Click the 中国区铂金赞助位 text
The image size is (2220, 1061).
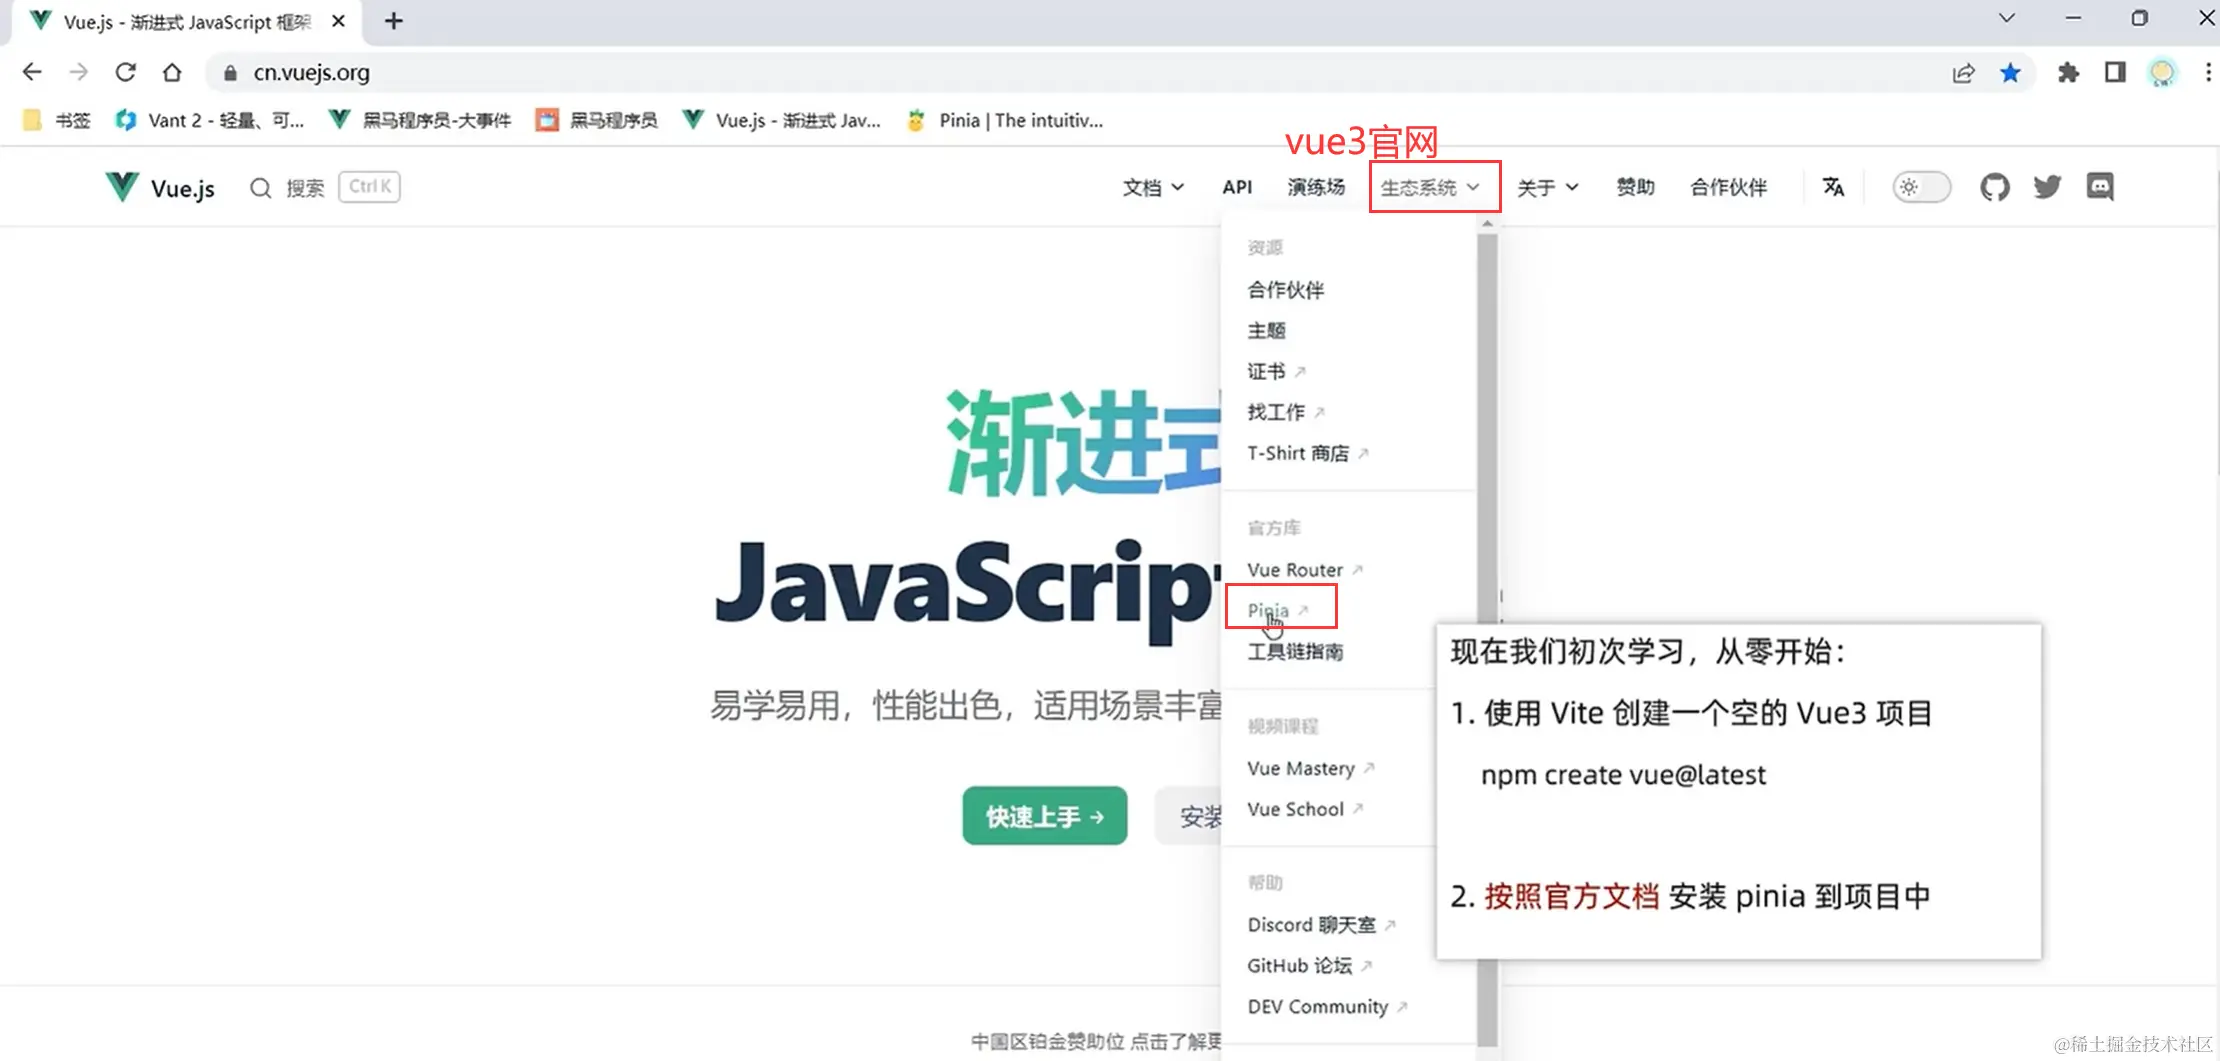1049,1041
